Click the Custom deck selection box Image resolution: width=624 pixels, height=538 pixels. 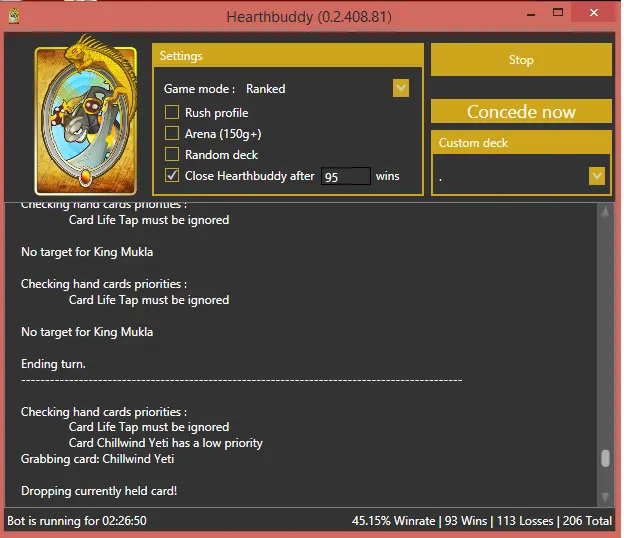(x=521, y=175)
